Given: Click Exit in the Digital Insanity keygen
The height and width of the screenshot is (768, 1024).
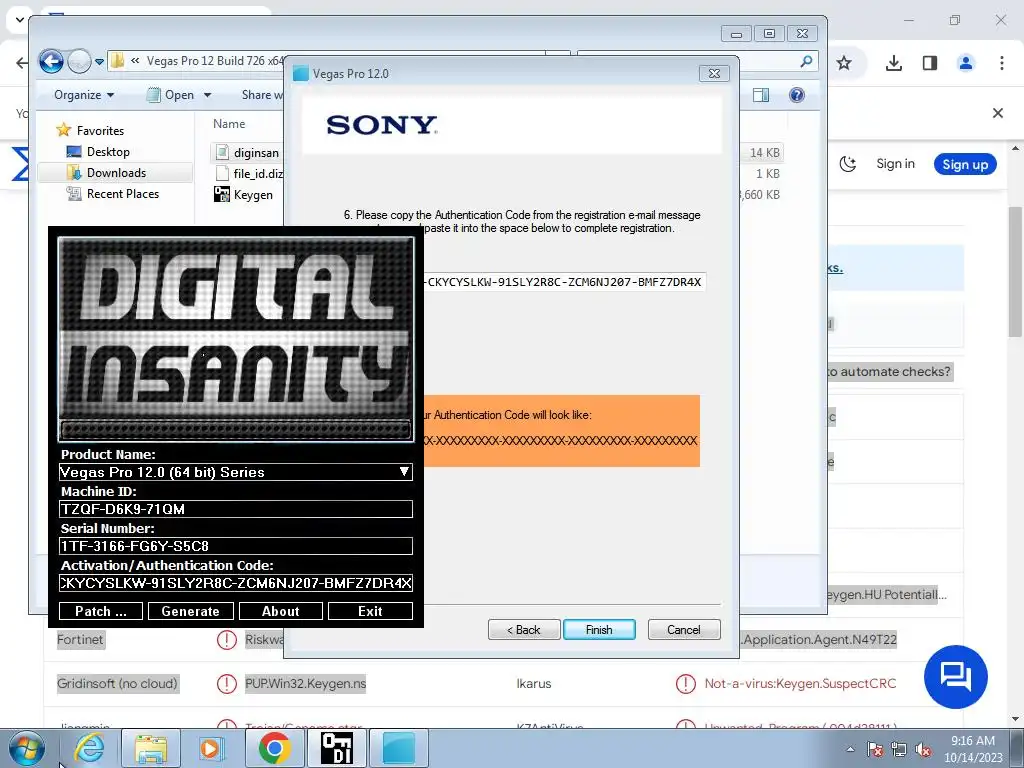Looking at the screenshot, I should click(370, 611).
